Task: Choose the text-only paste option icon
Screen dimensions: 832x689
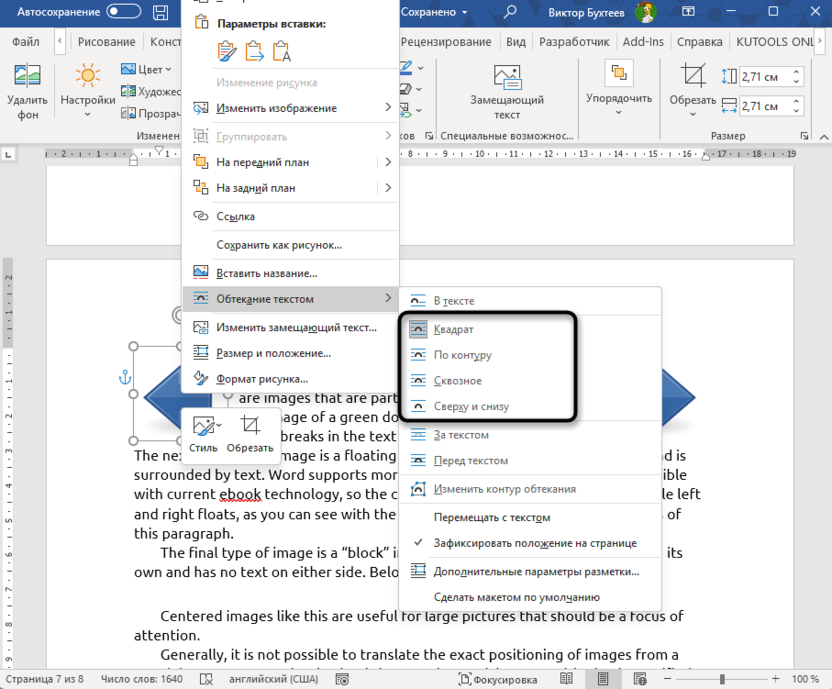Action: pos(282,51)
